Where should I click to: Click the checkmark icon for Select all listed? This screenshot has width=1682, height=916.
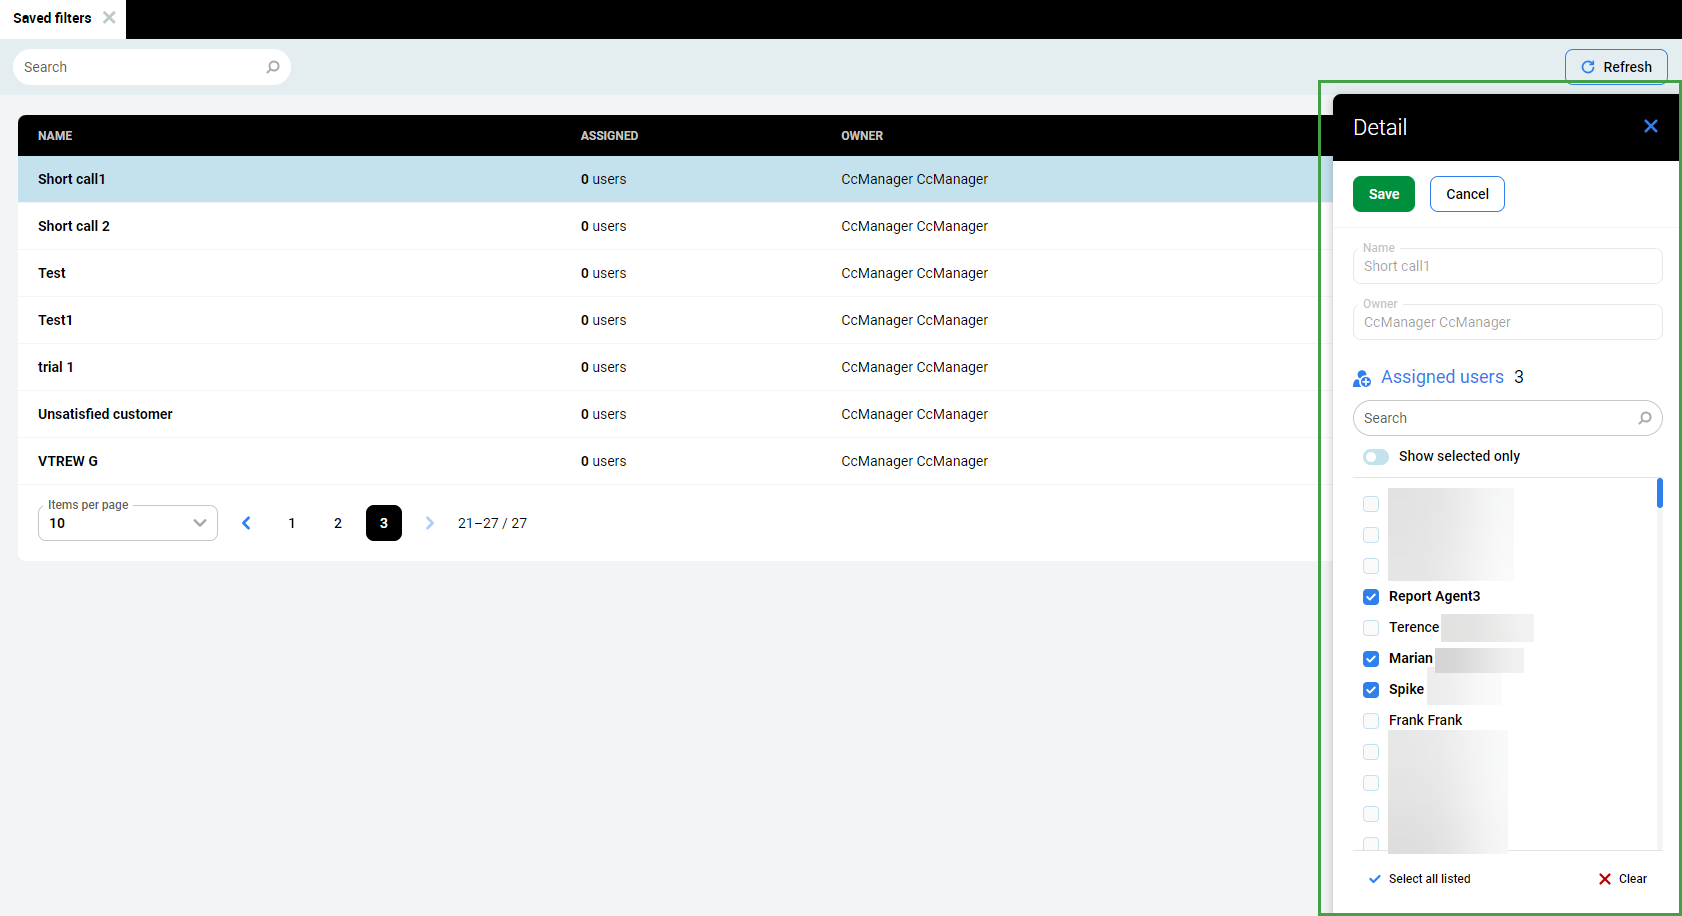pos(1374,878)
